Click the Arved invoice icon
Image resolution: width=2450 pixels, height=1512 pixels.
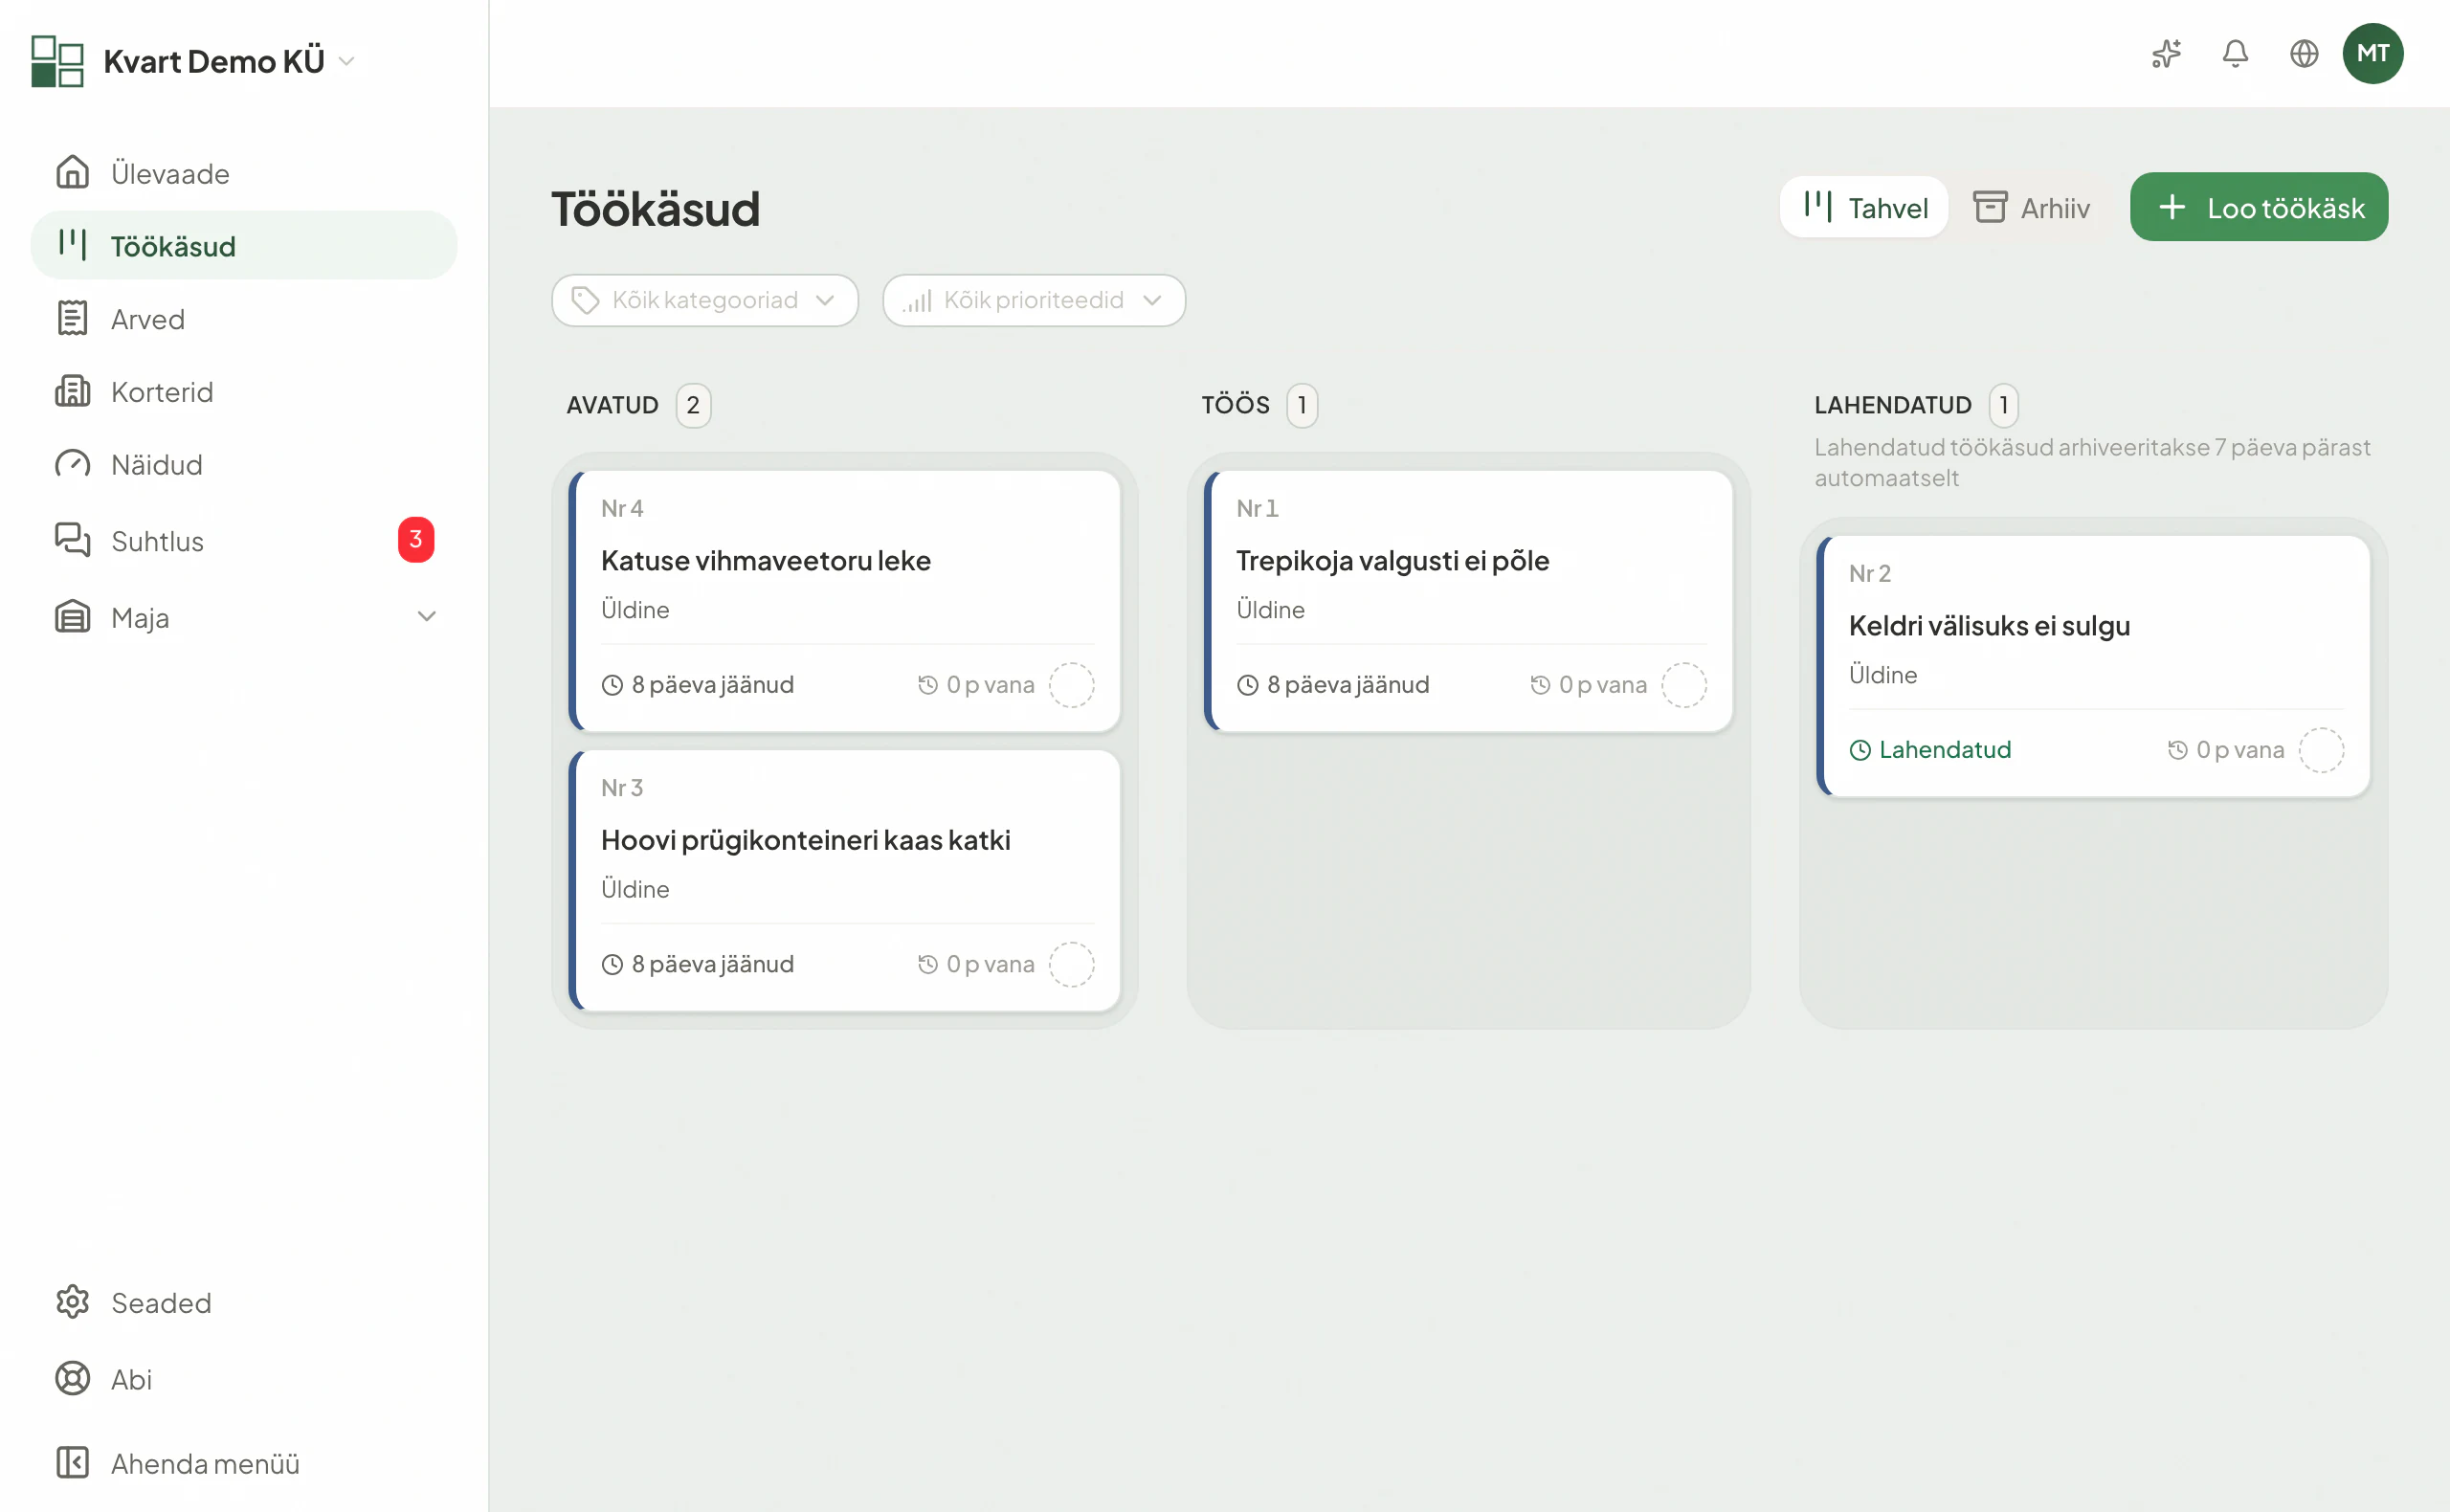point(72,318)
